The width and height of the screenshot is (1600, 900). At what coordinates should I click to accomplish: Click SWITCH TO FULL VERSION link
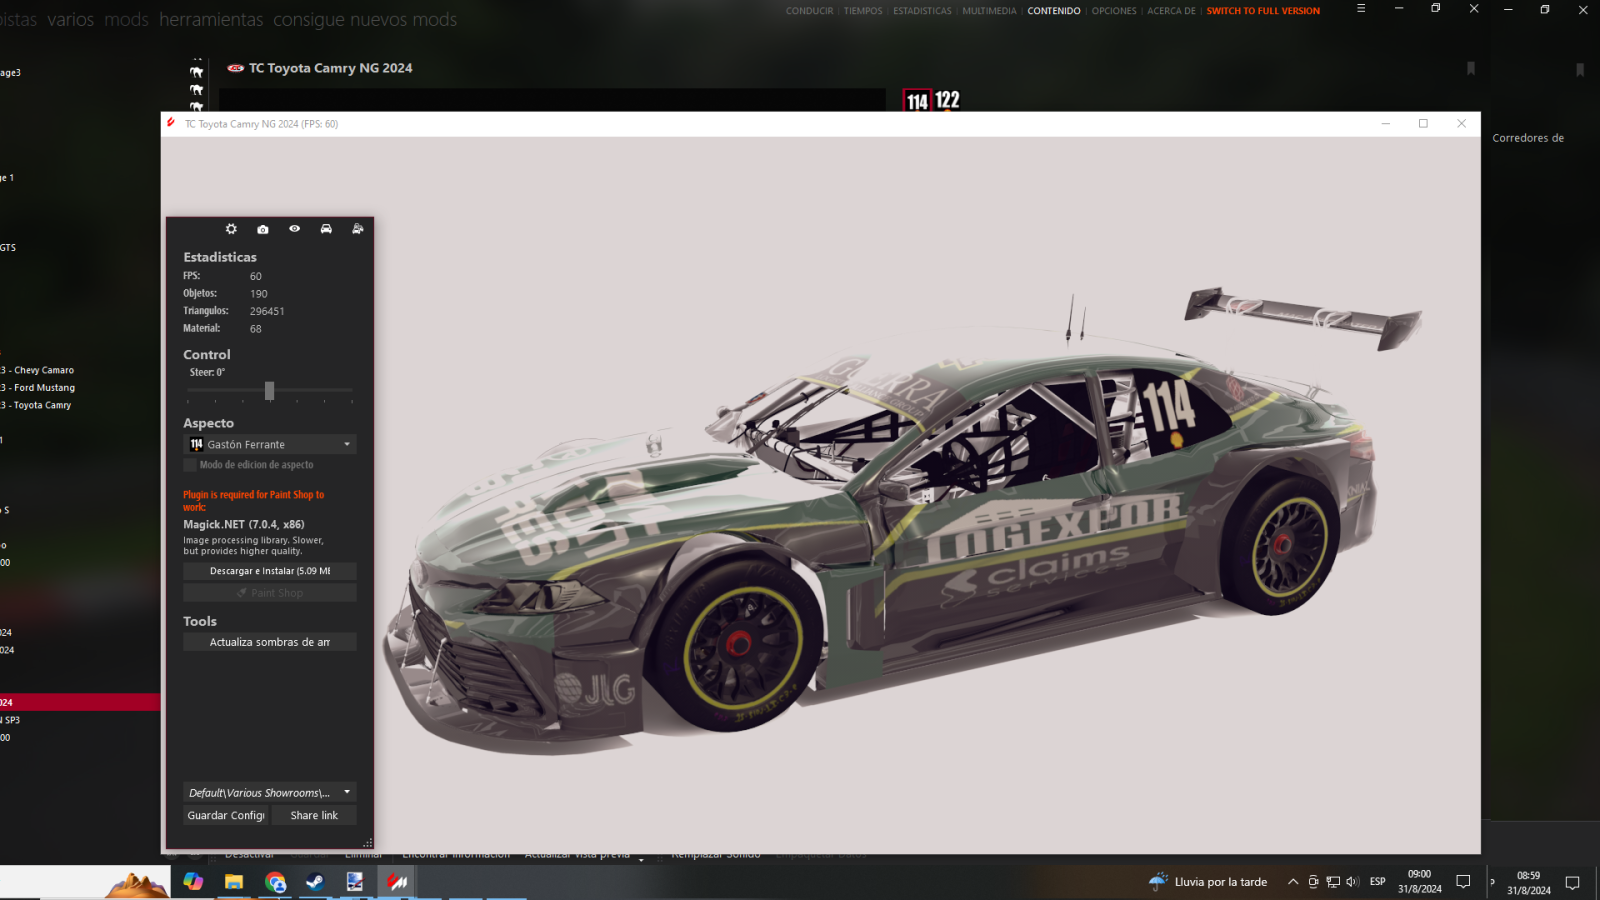click(x=1263, y=11)
